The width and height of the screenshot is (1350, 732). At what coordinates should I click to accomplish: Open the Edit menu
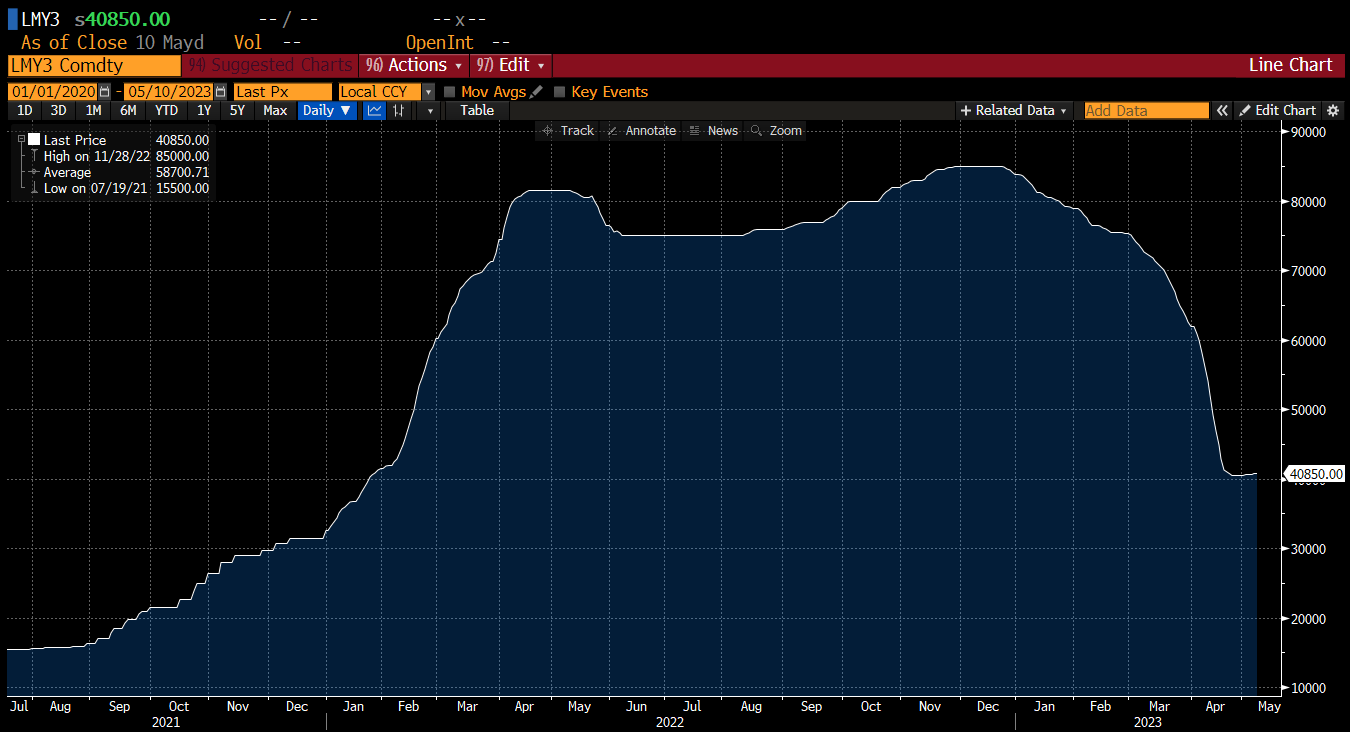512,65
